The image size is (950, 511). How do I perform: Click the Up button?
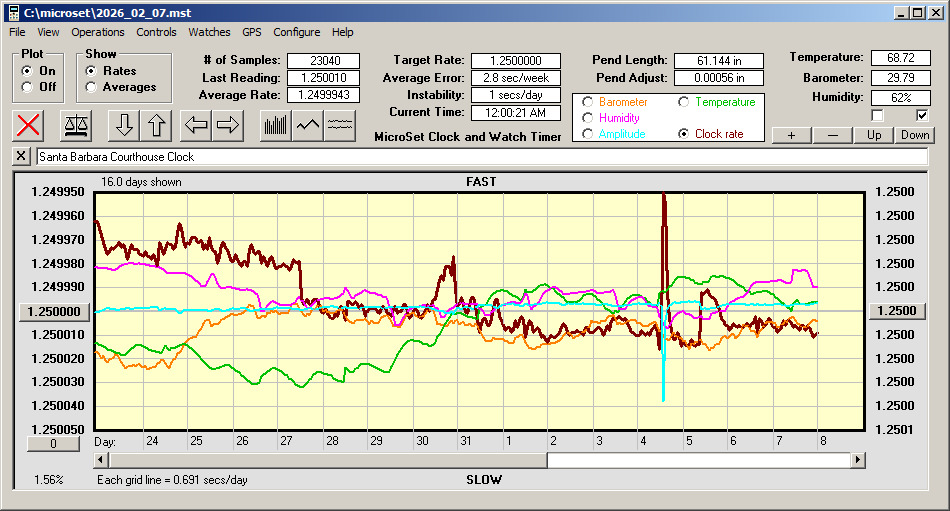[874, 135]
